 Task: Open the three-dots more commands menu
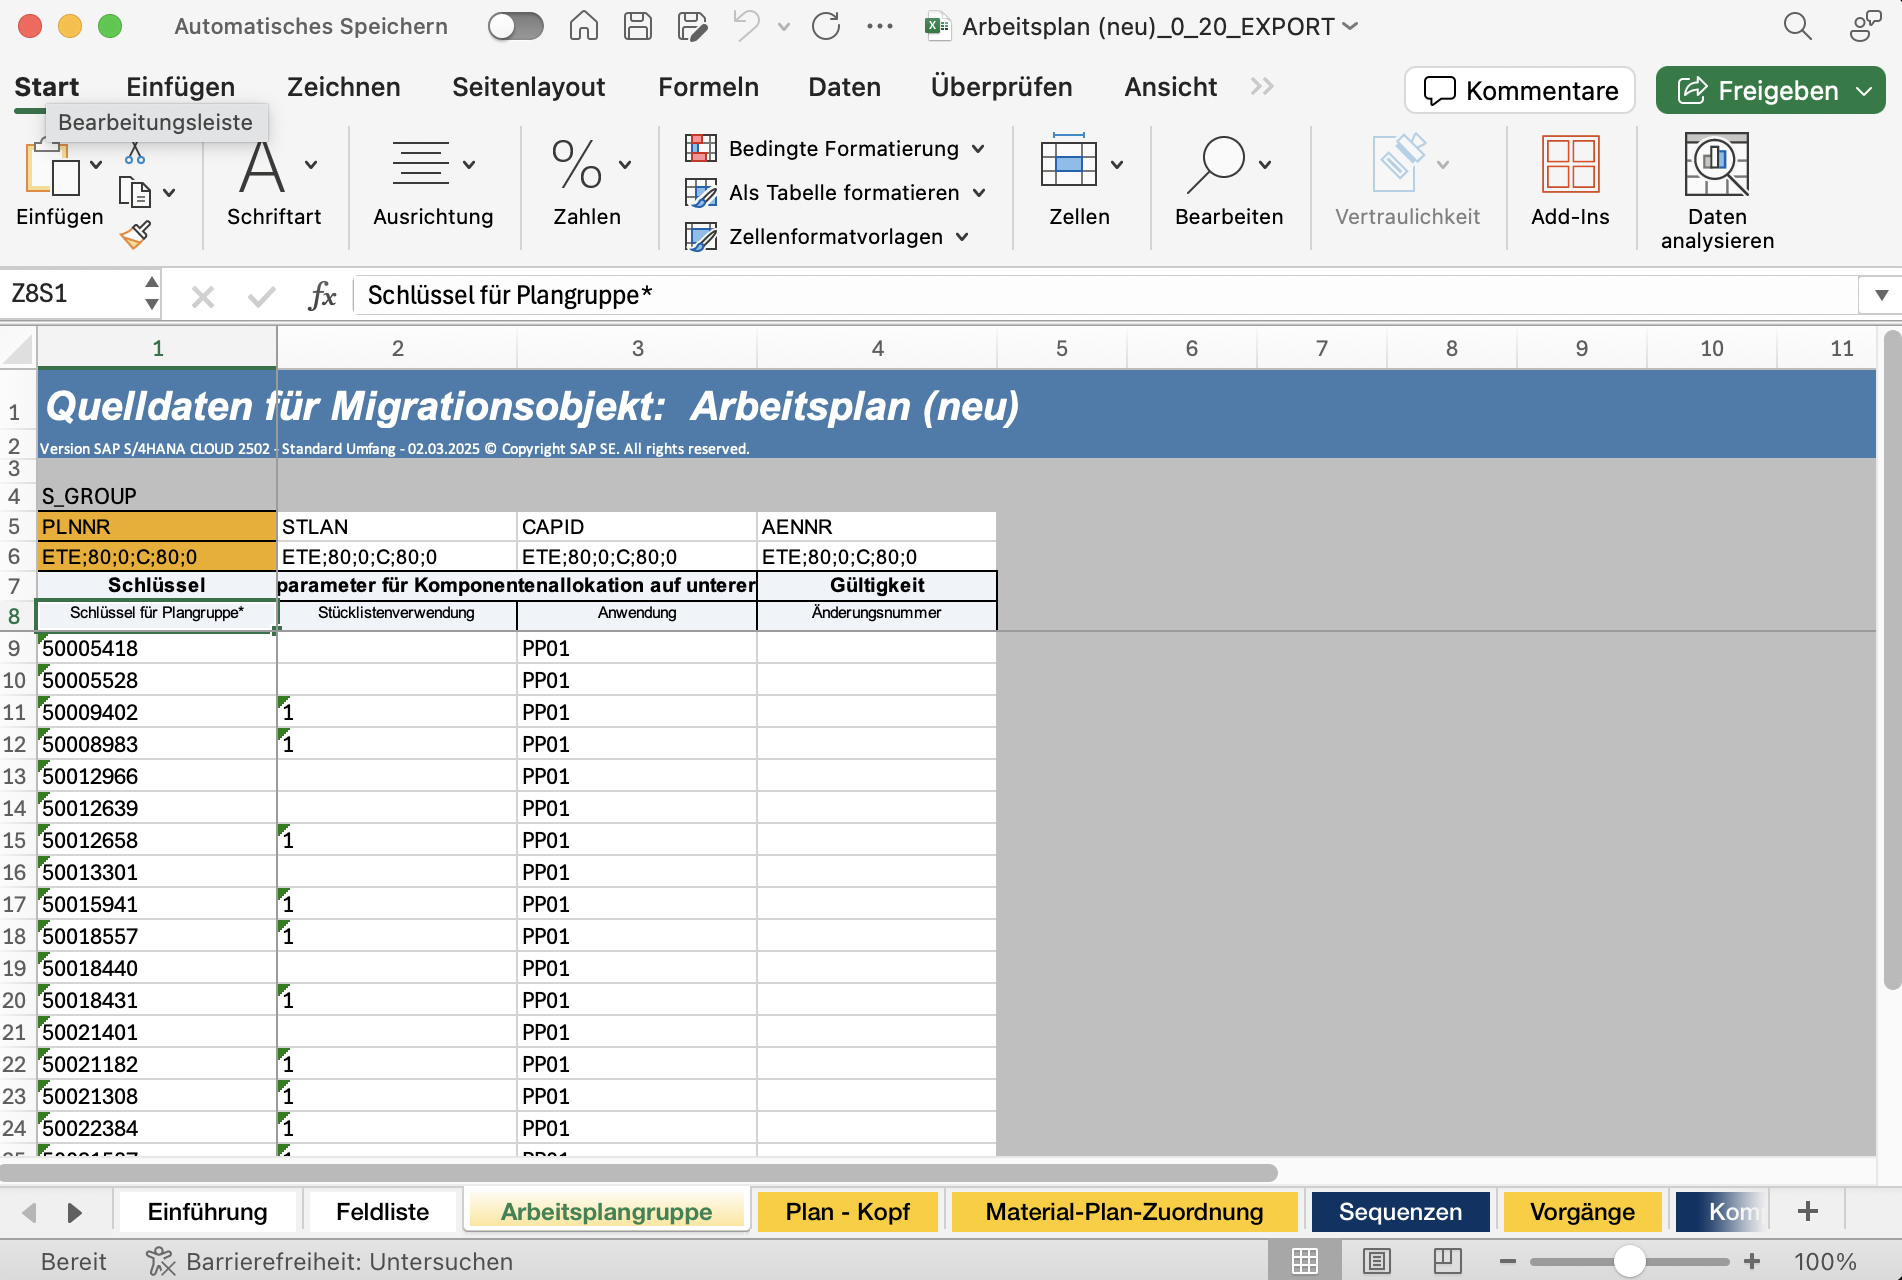tap(880, 26)
